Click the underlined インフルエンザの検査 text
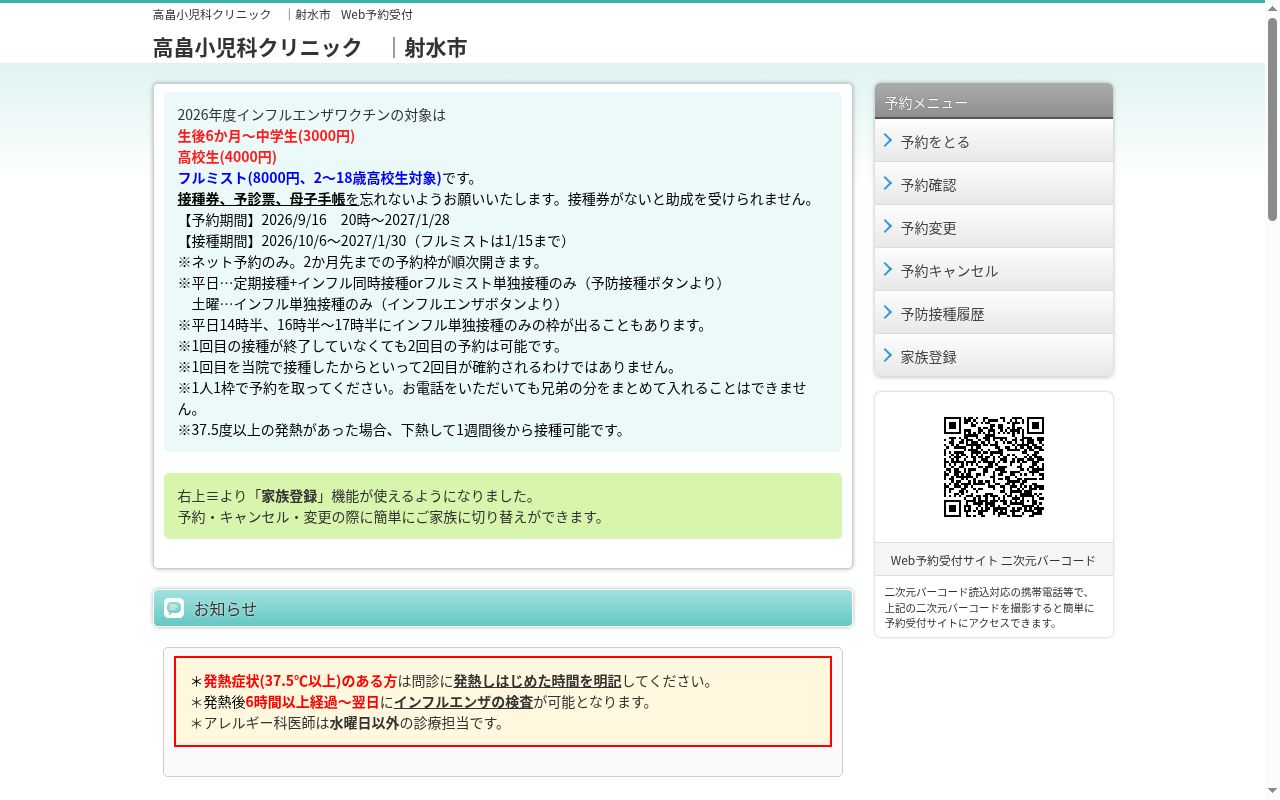Image resolution: width=1280 pixels, height=800 pixels. pyautogui.click(x=463, y=702)
